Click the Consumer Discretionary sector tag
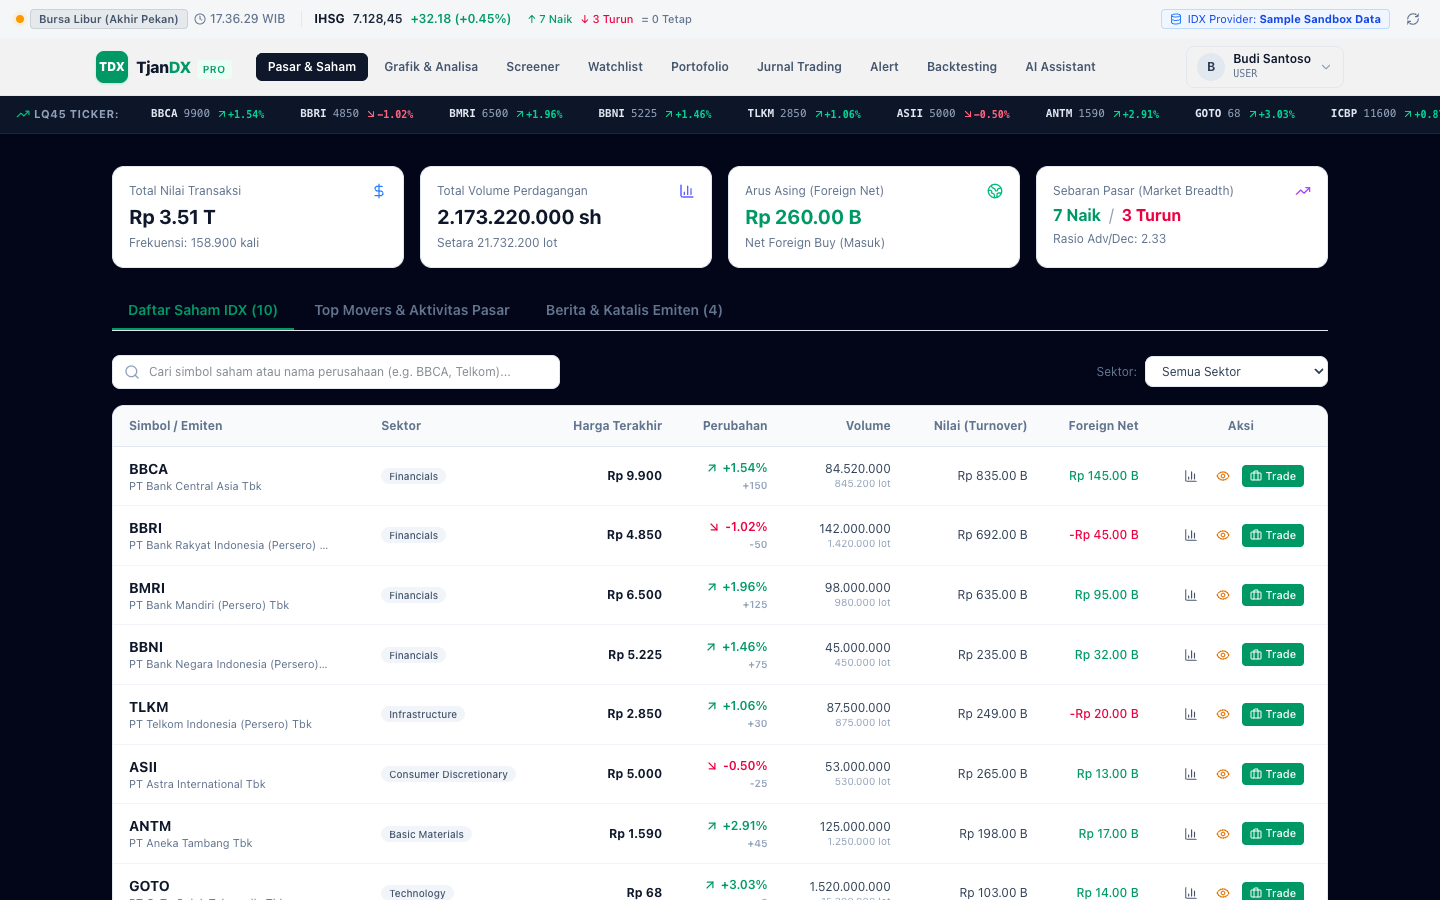1440x900 pixels. (x=448, y=774)
